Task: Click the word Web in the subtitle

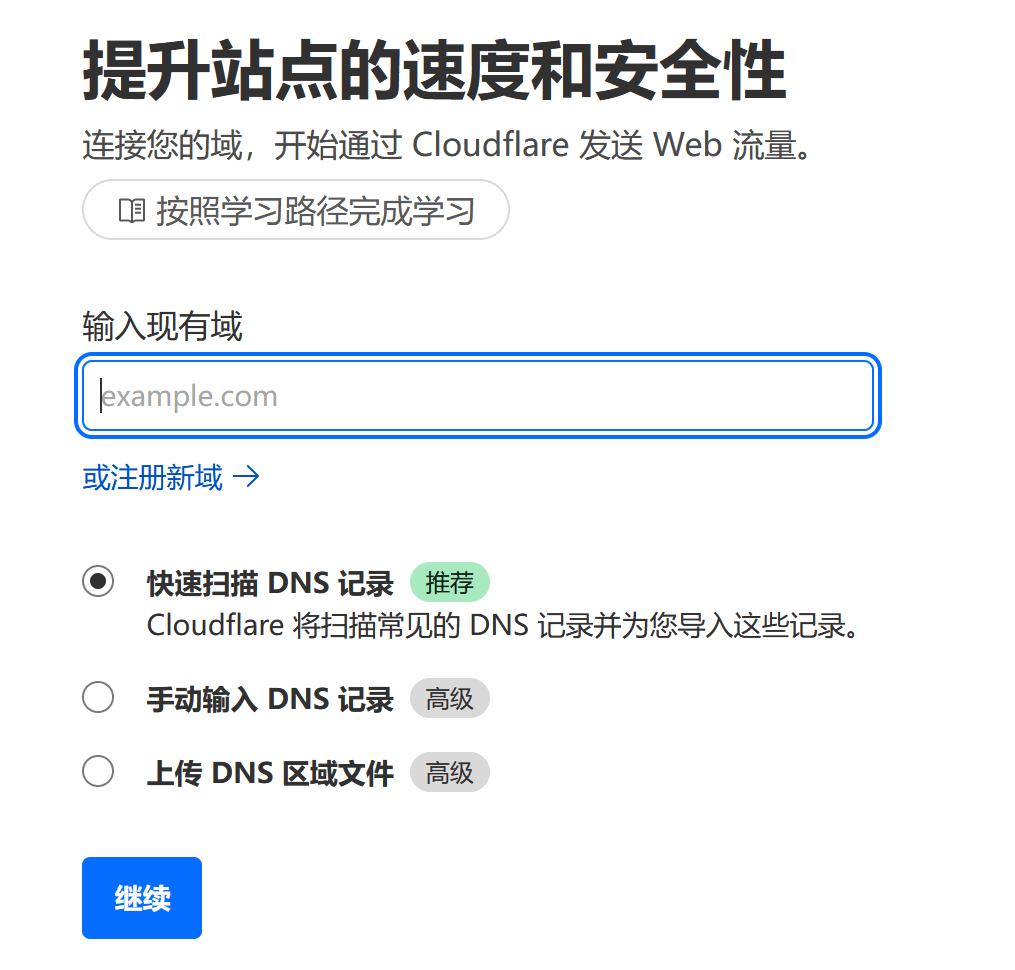Action: pos(687,144)
